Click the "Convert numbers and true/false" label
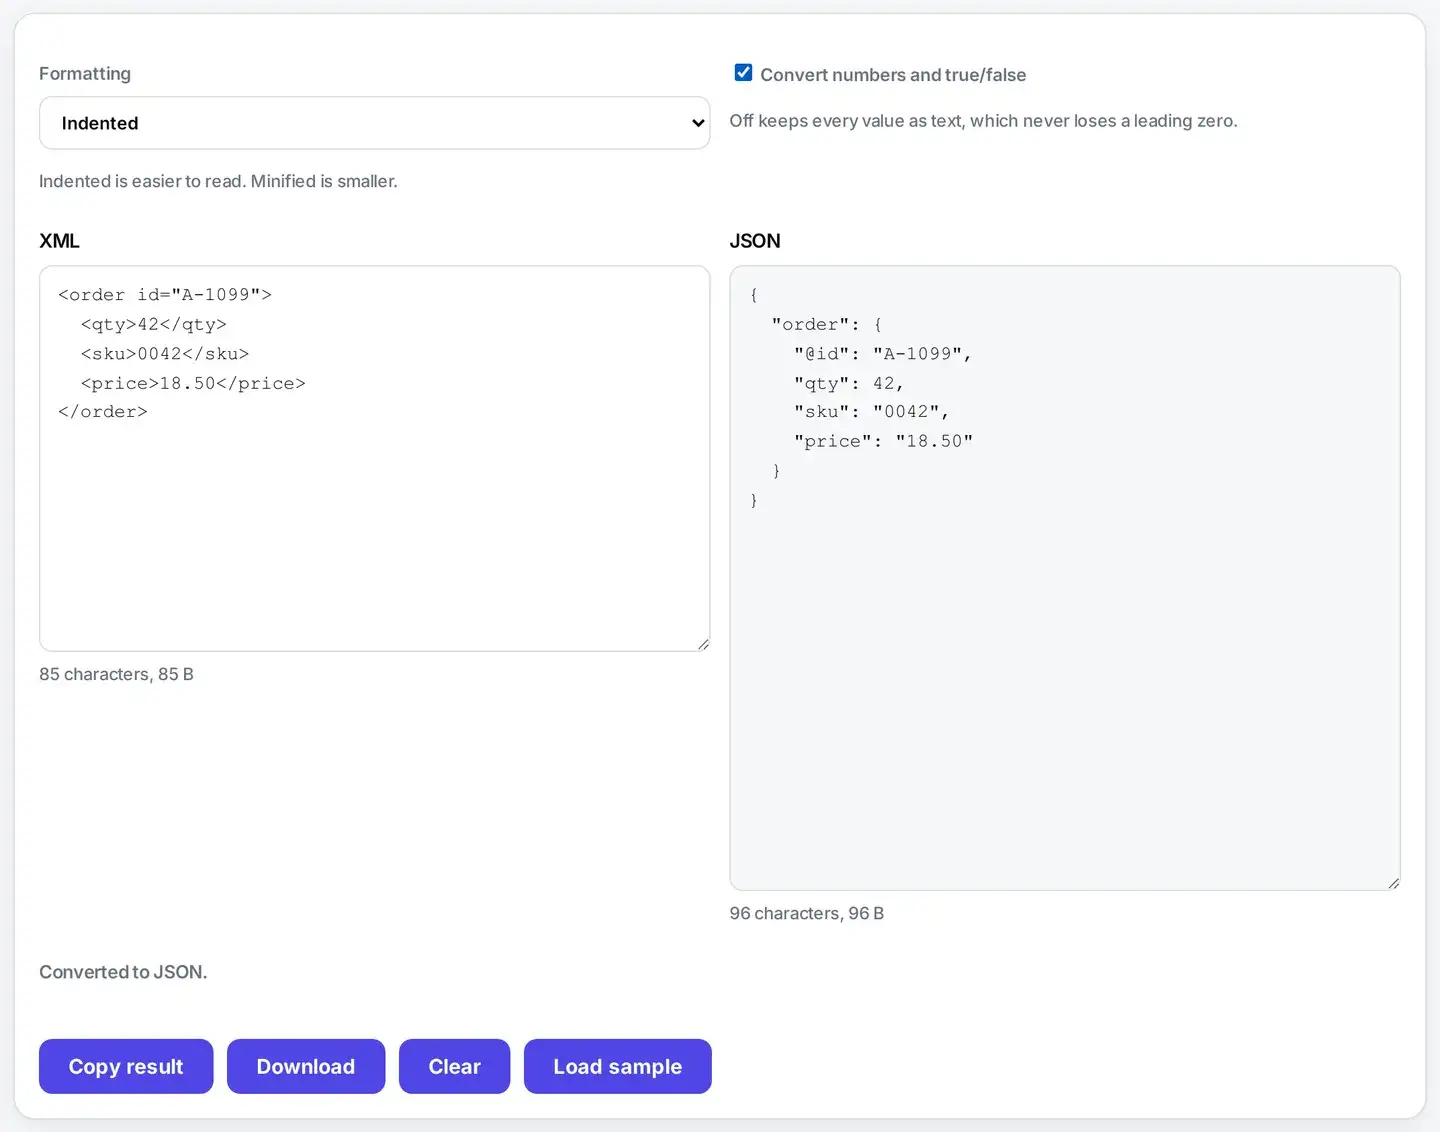The image size is (1440, 1132). coord(893,75)
